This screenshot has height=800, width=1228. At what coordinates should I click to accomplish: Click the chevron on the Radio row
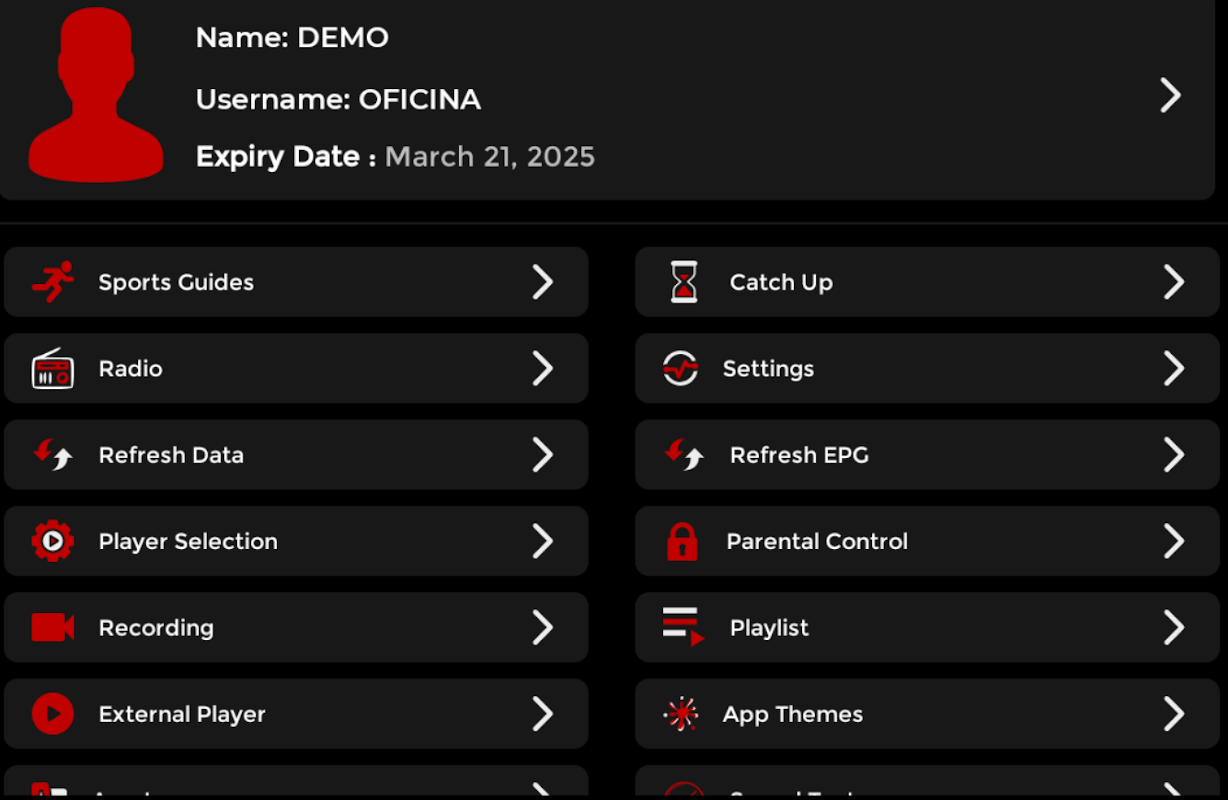[542, 369]
